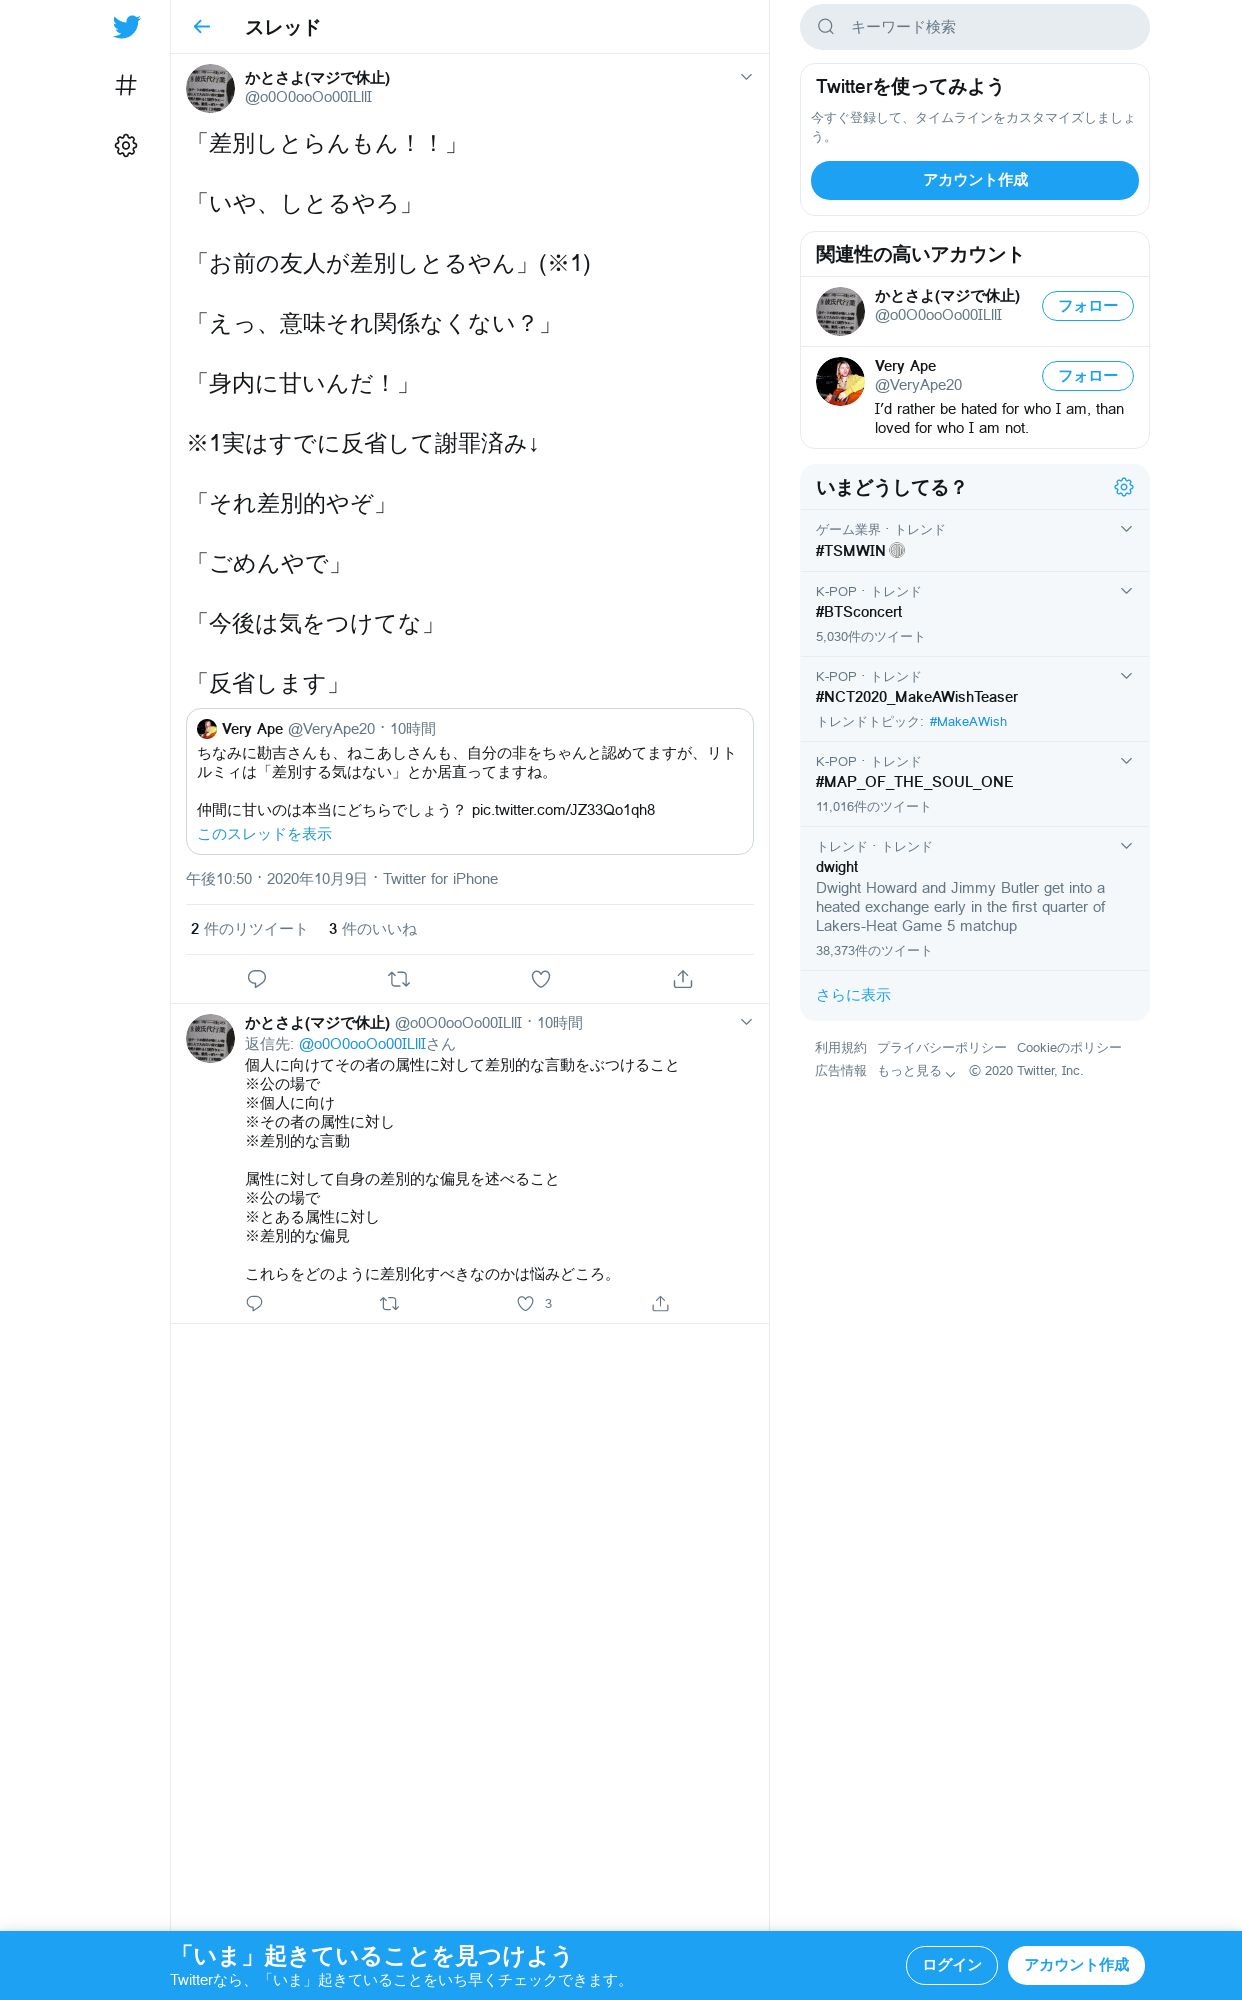Screen dimensions: 1242x2000
Task: Reply to the main tweet
Action: click(257, 979)
